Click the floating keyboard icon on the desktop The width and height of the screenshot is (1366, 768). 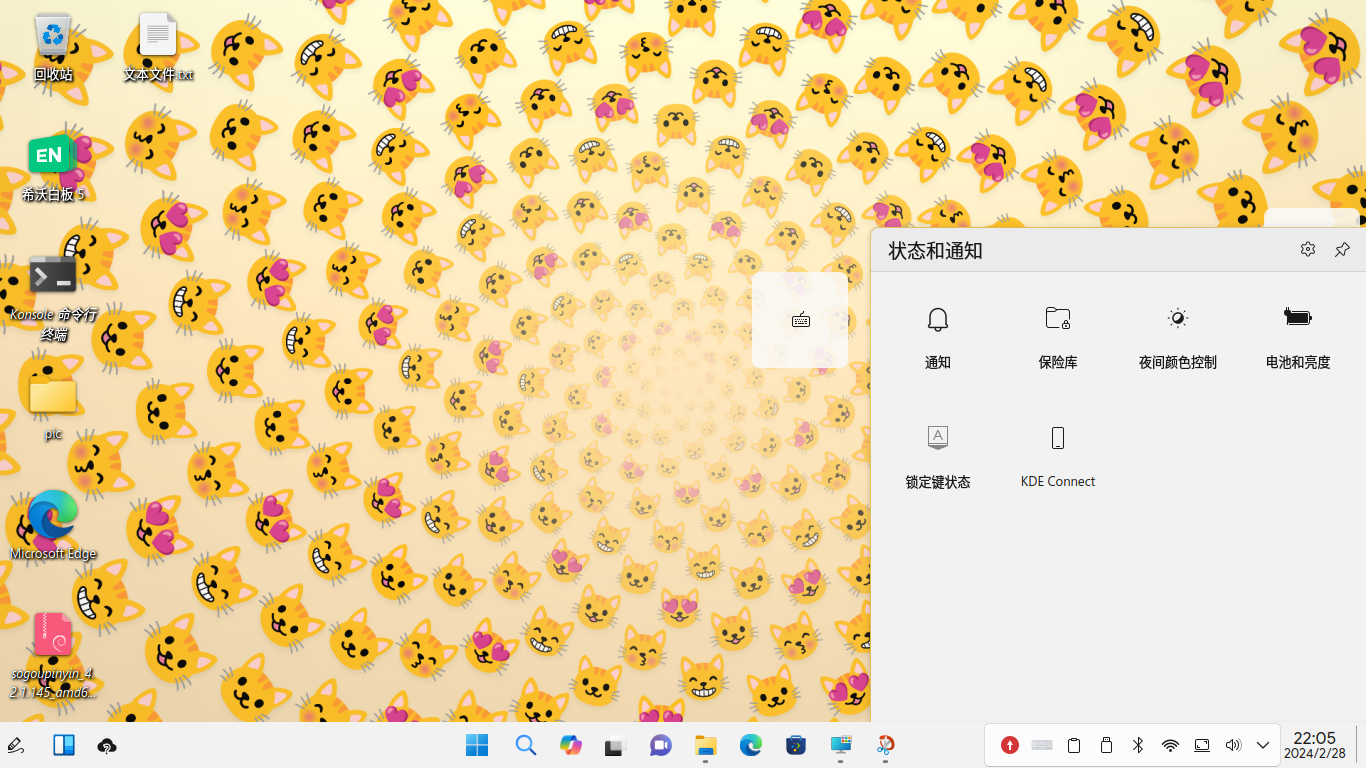point(800,320)
